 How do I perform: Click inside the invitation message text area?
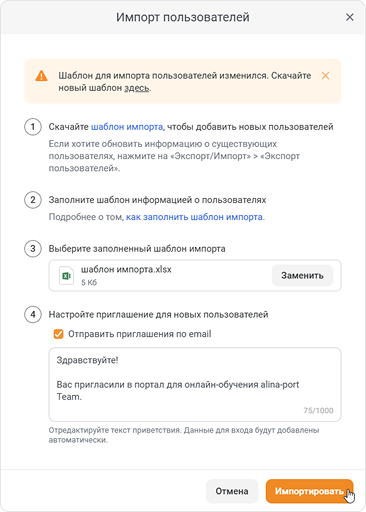195,385
